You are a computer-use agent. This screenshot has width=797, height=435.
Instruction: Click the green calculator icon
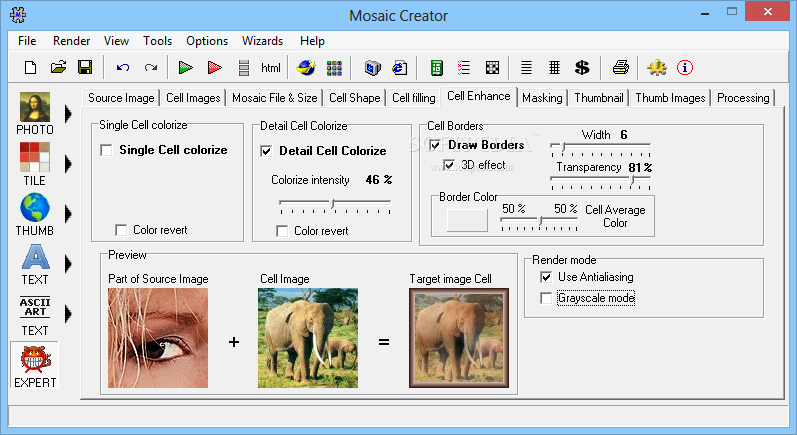coord(437,68)
